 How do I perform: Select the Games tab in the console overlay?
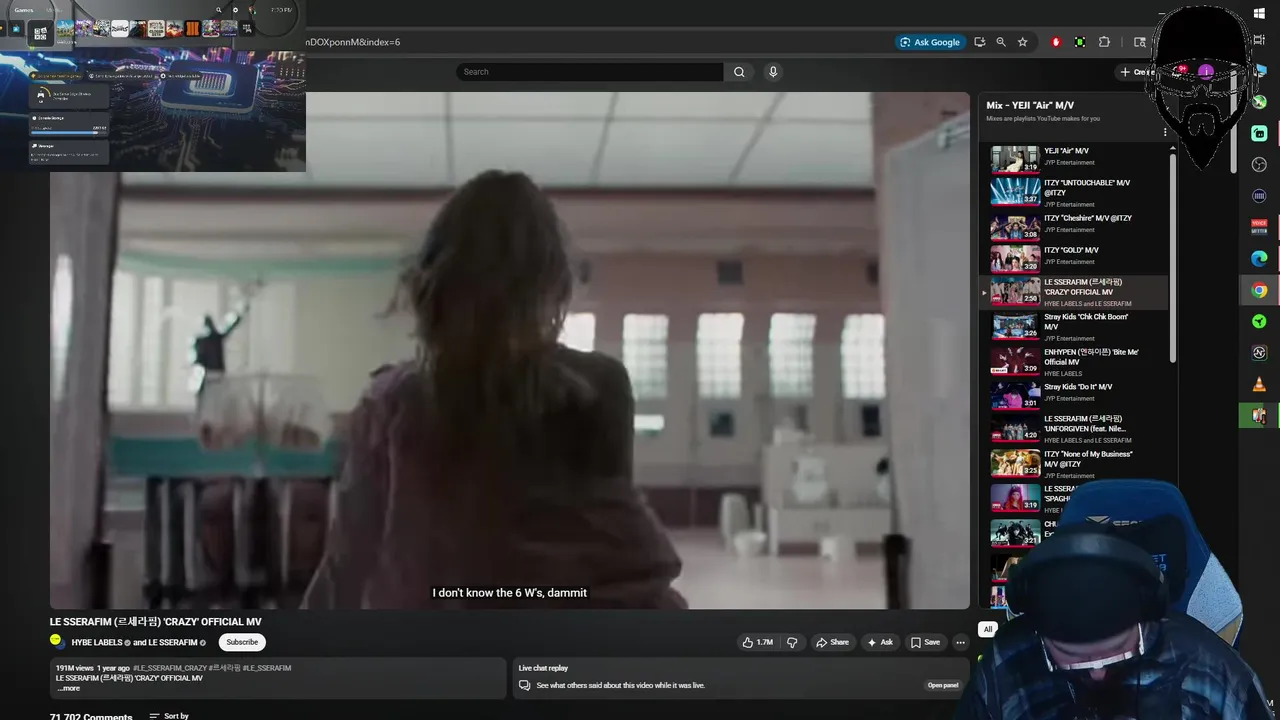pos(23,10)
